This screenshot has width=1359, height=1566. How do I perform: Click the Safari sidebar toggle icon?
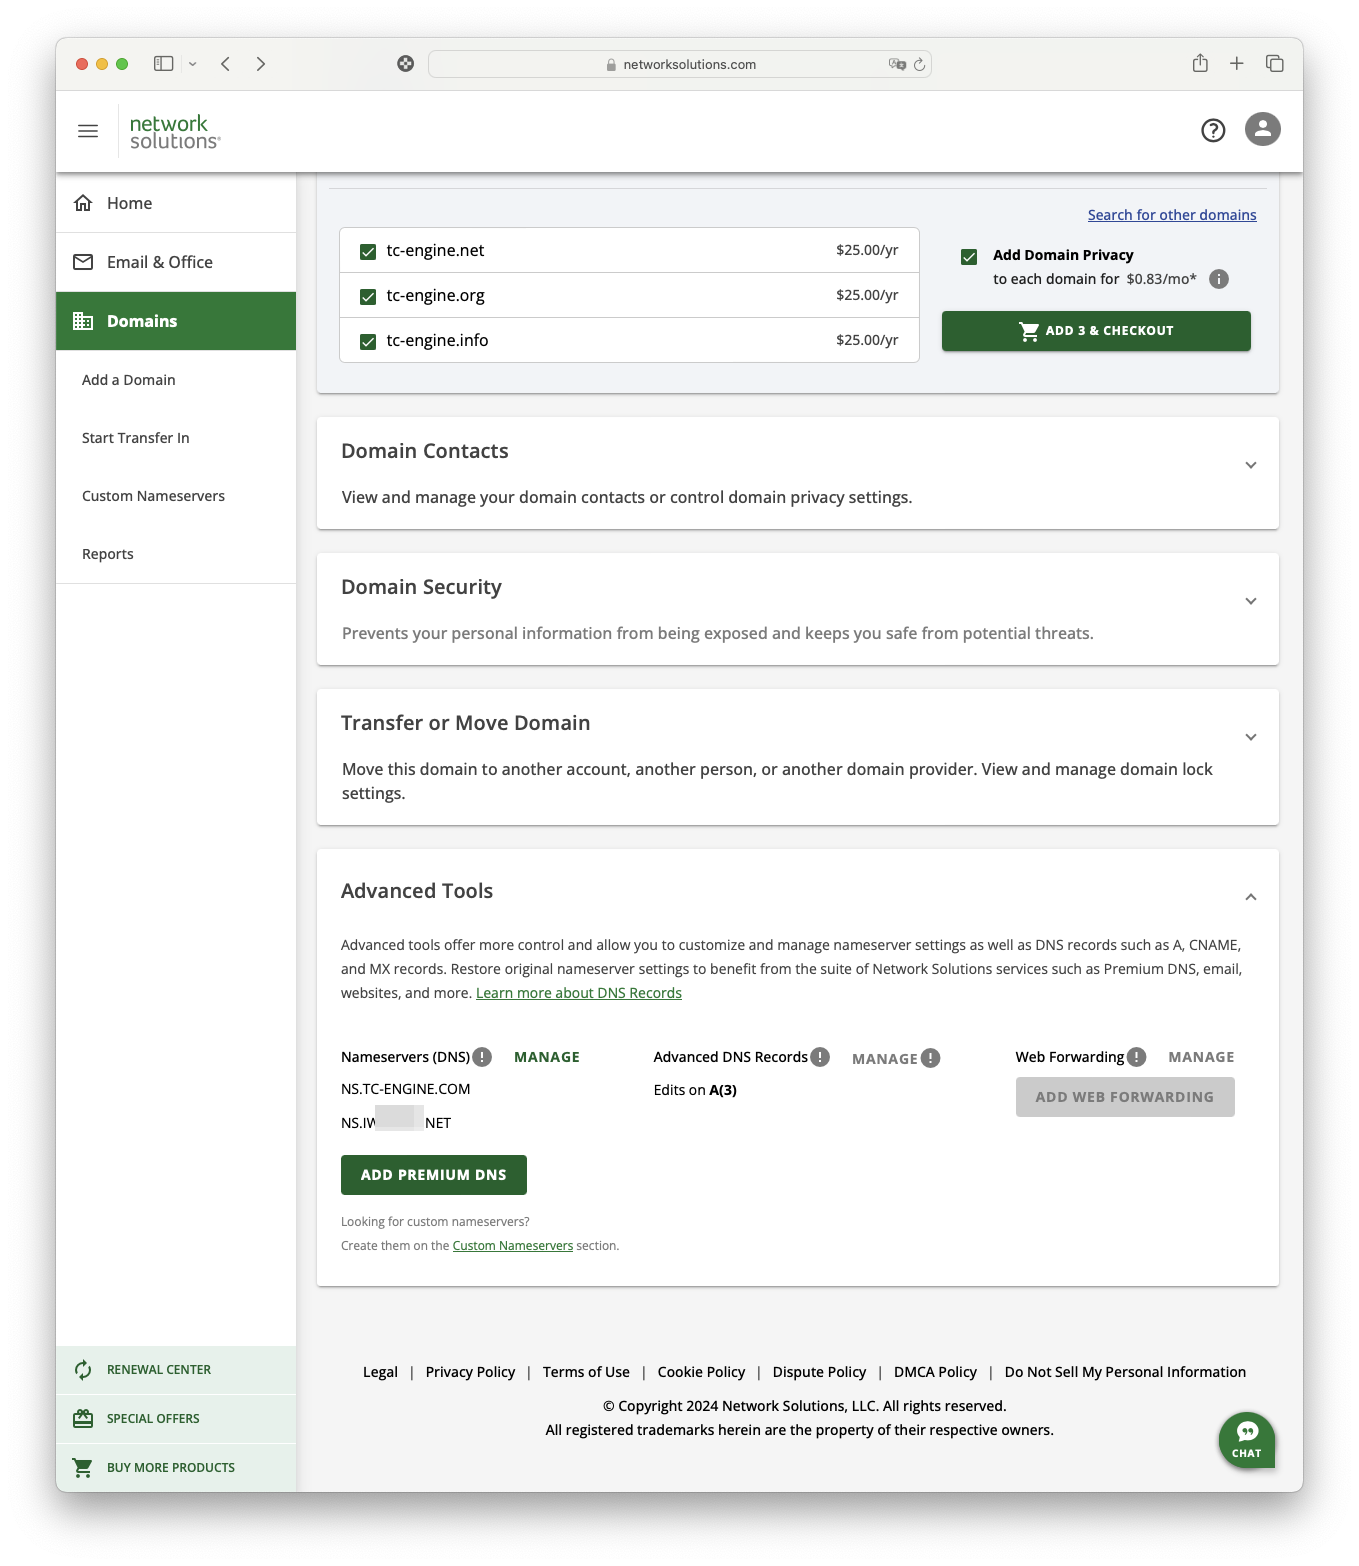click(x=163, y=64)
